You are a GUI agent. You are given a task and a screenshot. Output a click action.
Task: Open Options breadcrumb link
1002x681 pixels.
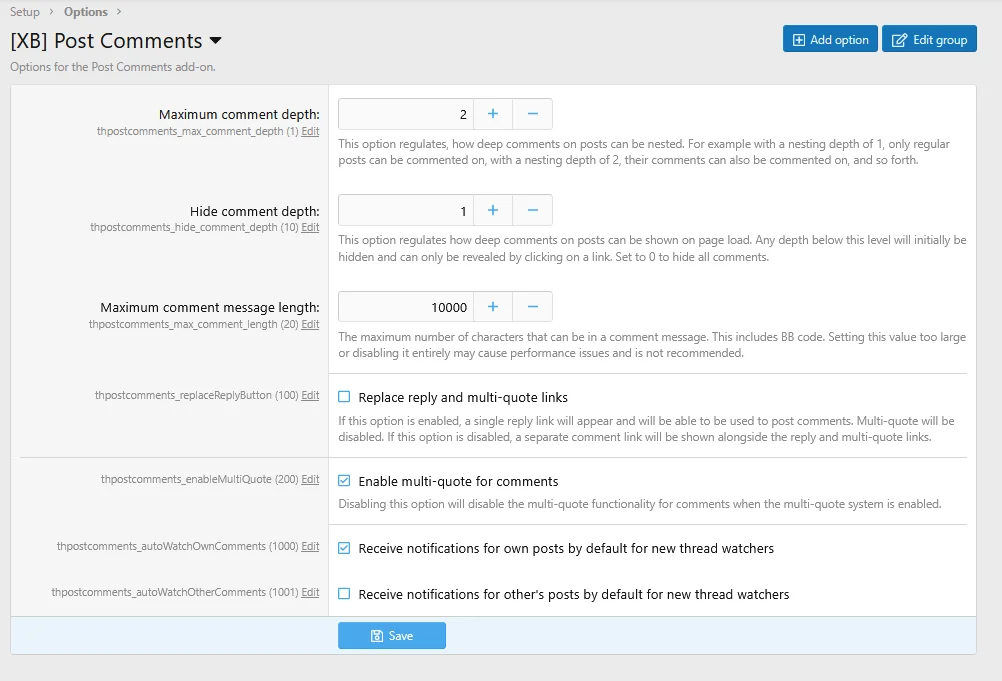pos(85,12)
